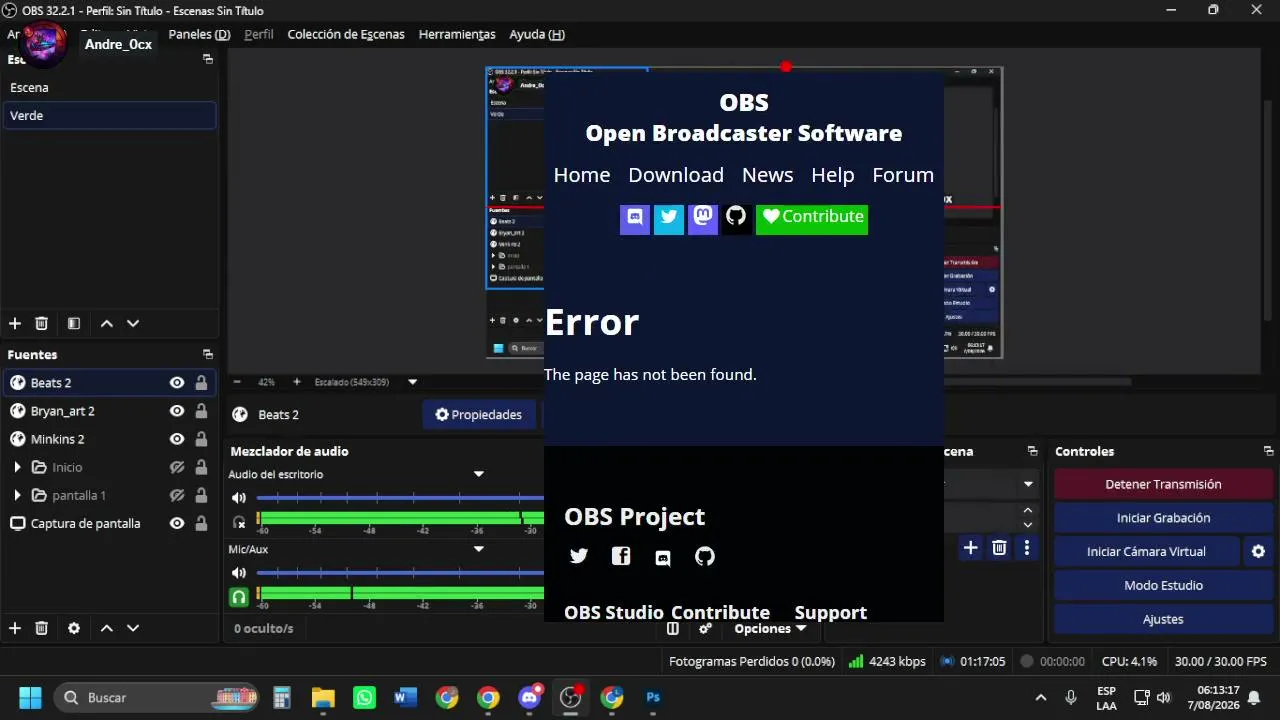Image resolution: width=1280 pixels, height=720 pixels.
Task: Zoom out the preview with minus icon
Action: (237, 382)
